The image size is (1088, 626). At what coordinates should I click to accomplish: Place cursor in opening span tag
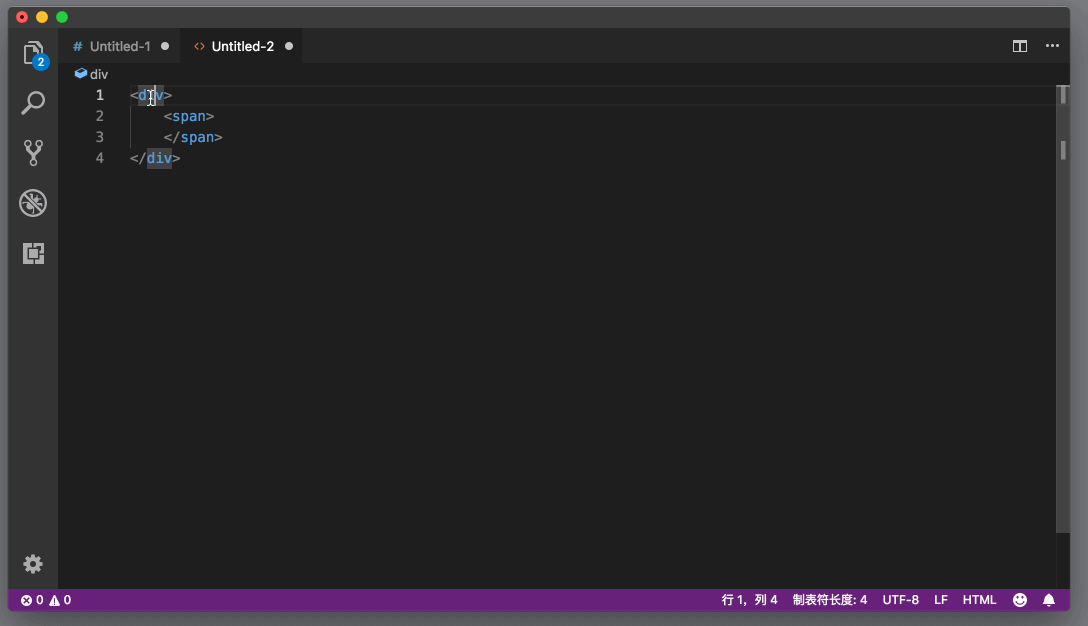point(189,117)
